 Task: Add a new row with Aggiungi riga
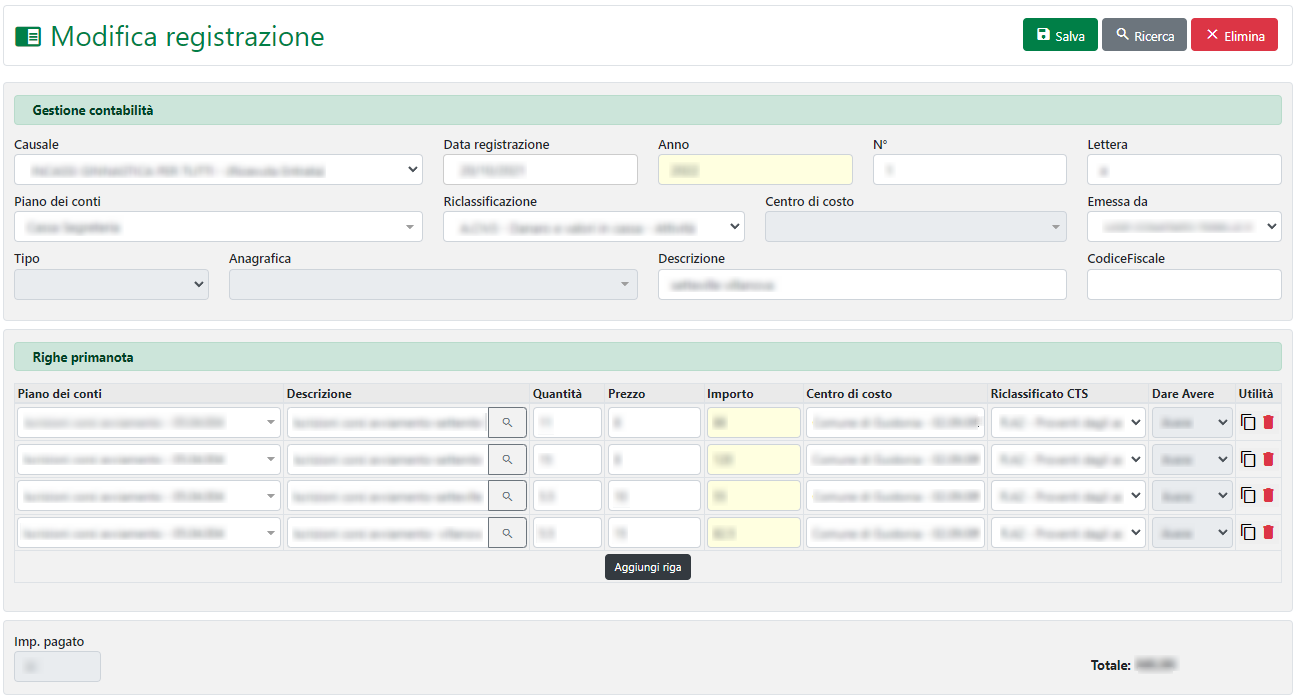648,567
